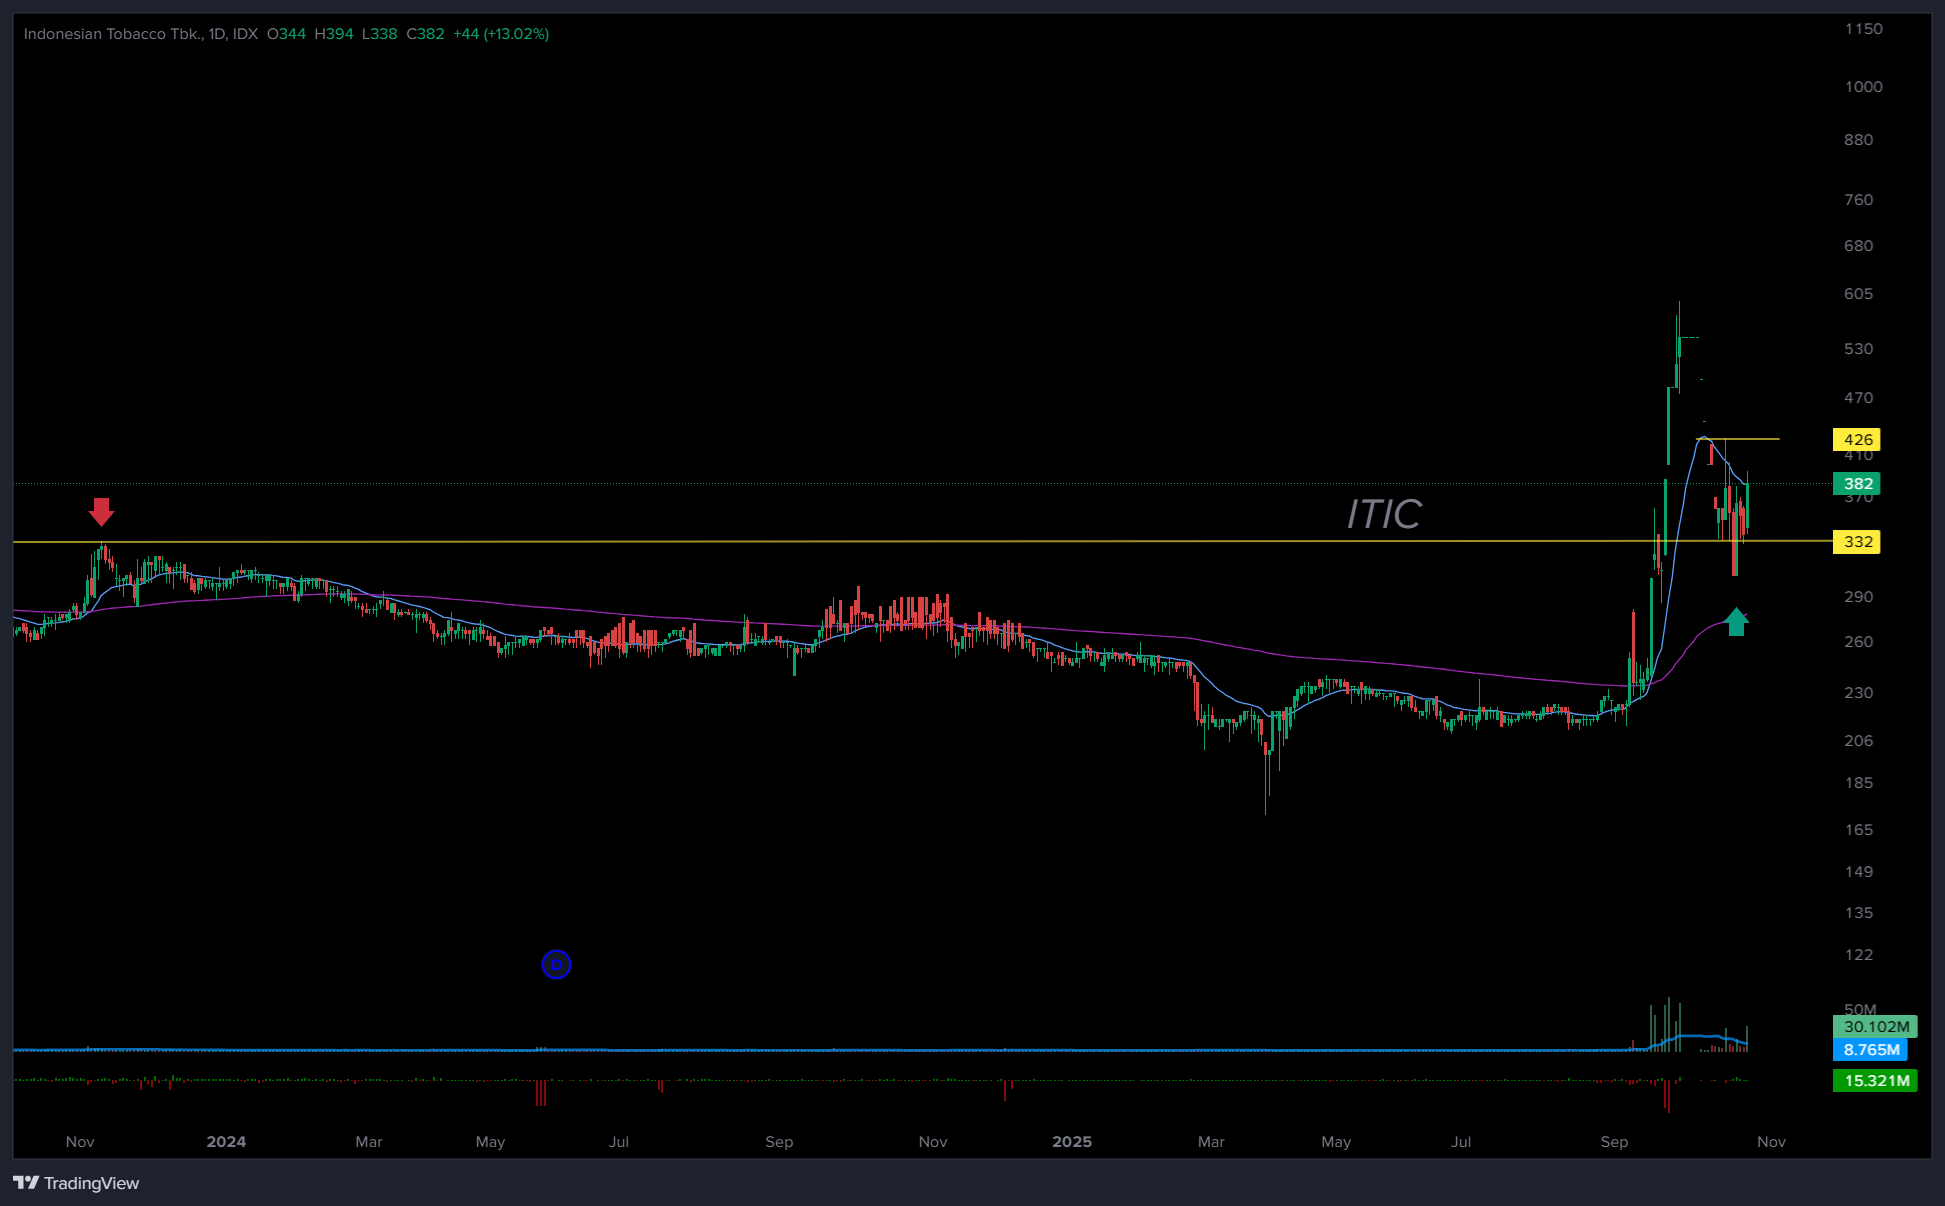This screenshot has height=1206, width=1945.
Task: Click the green 382 current price label
Action: [x=1856, y=484]
